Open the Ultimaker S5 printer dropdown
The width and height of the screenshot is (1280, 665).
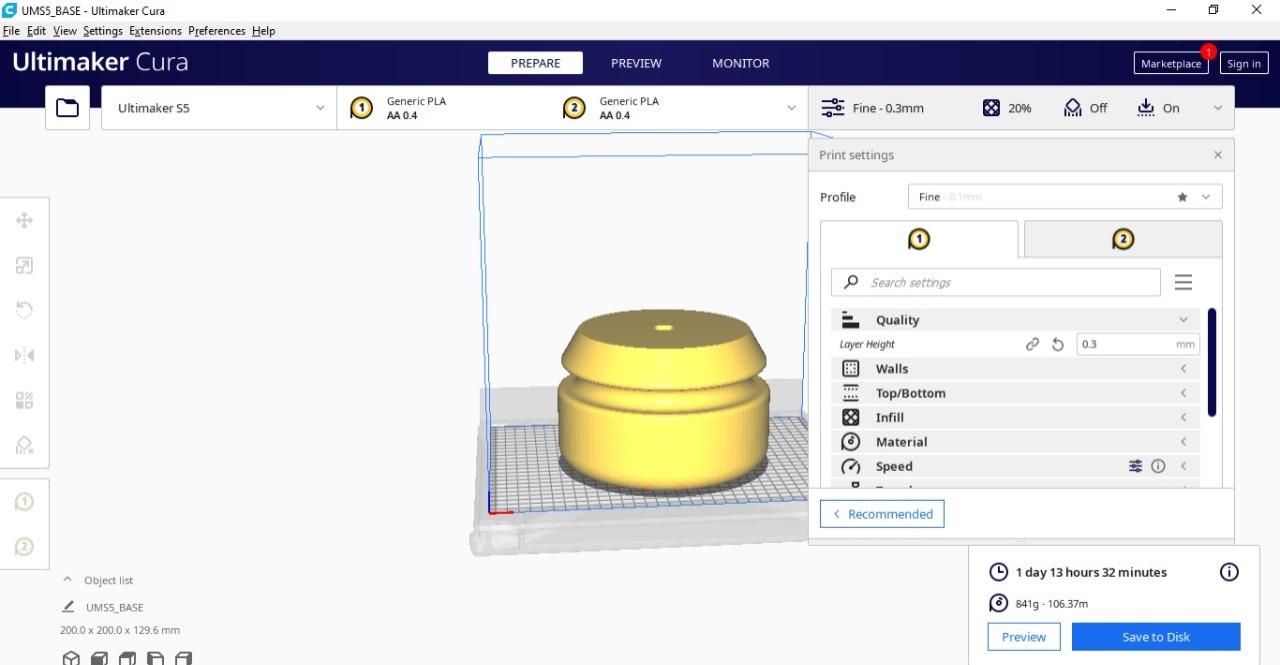219,107
